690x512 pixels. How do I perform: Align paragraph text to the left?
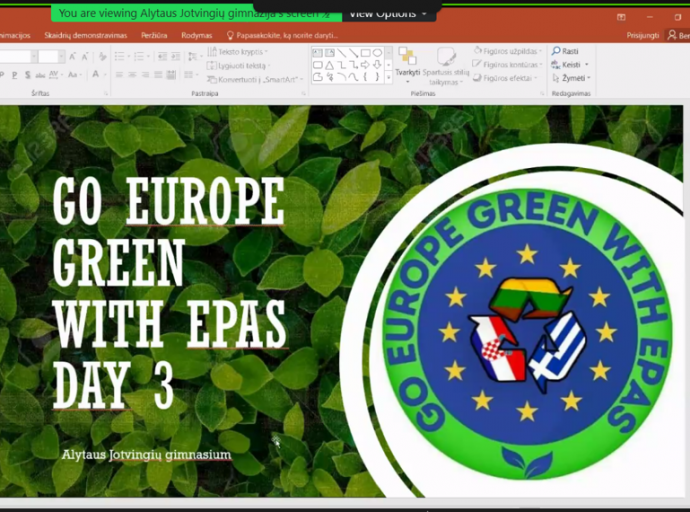point(119,75)
